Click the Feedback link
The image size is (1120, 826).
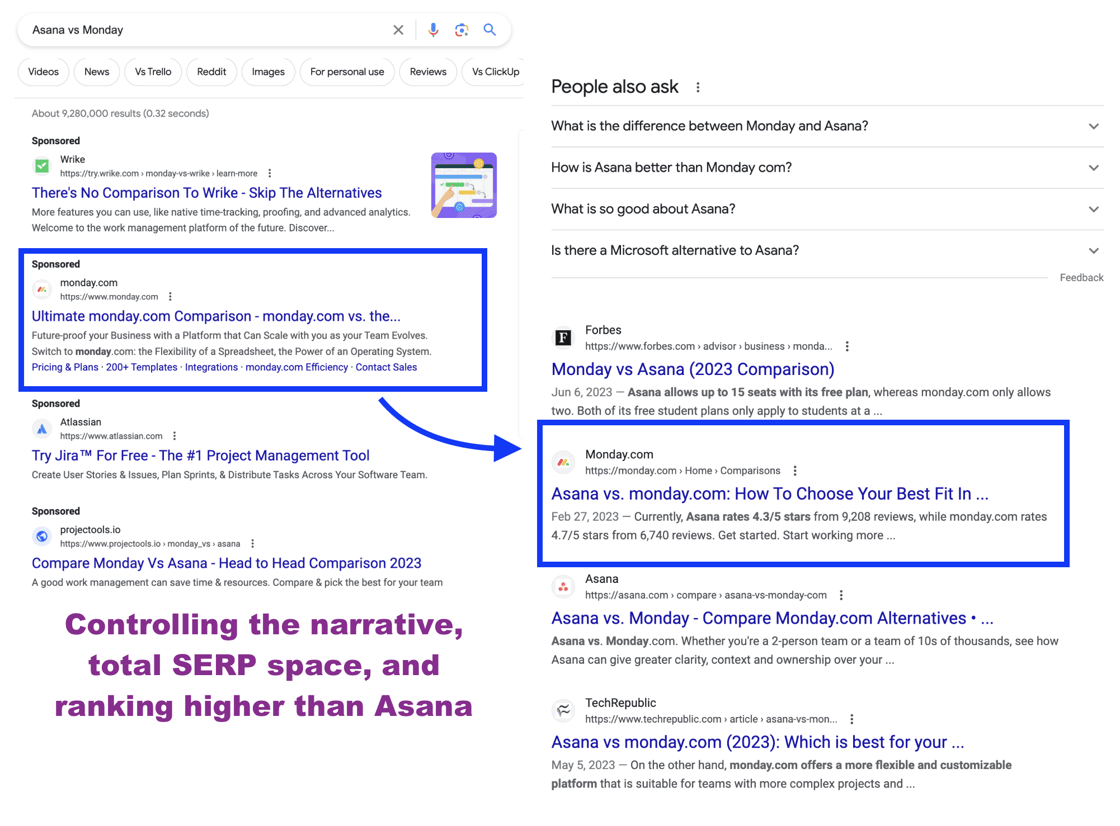[1081, 278]
